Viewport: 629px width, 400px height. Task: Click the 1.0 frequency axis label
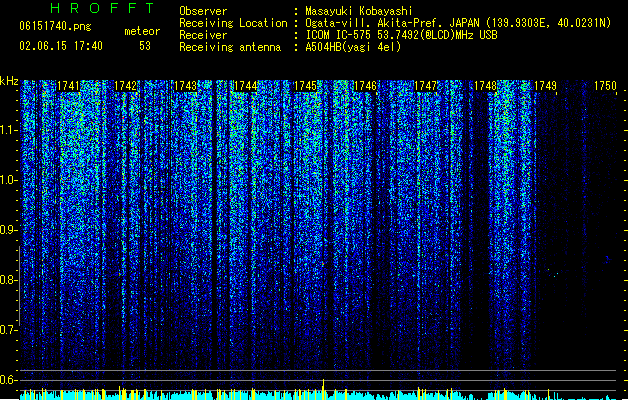coord(9,180)
